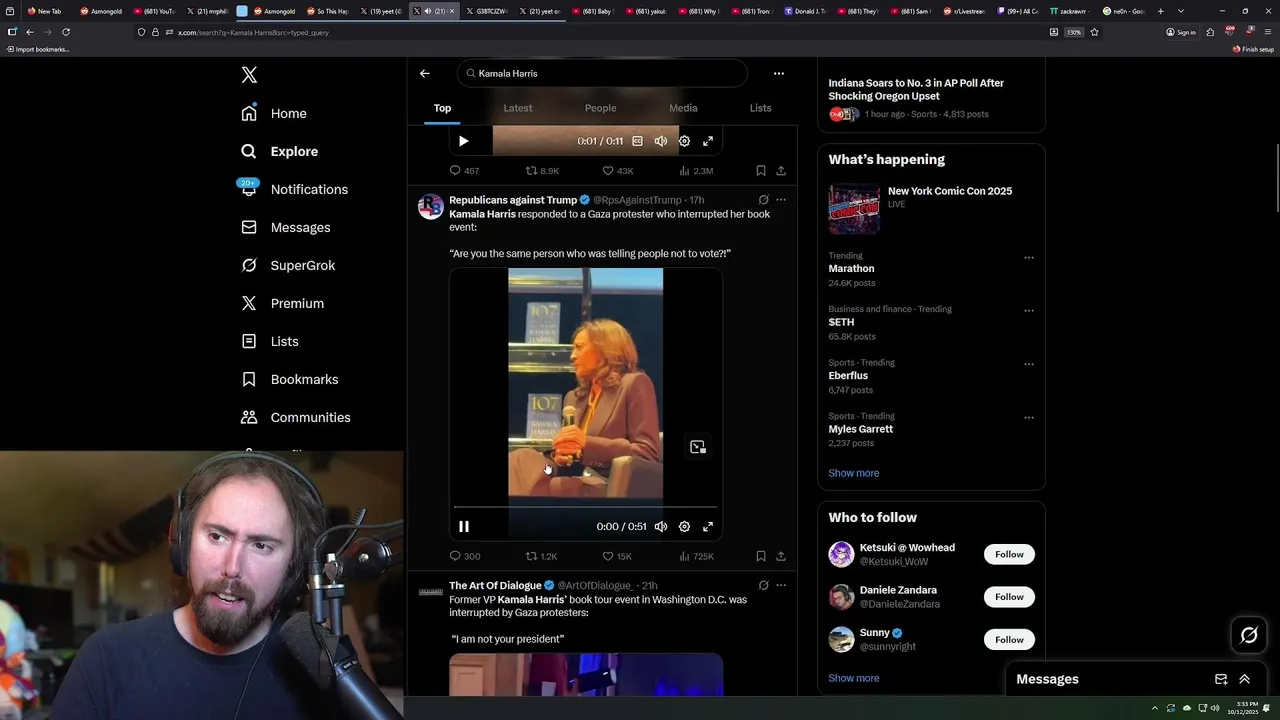This screenshot has height=720, width=1280.
Task: Fullscreen the first 0:11 video
Action: coord(708,141)
